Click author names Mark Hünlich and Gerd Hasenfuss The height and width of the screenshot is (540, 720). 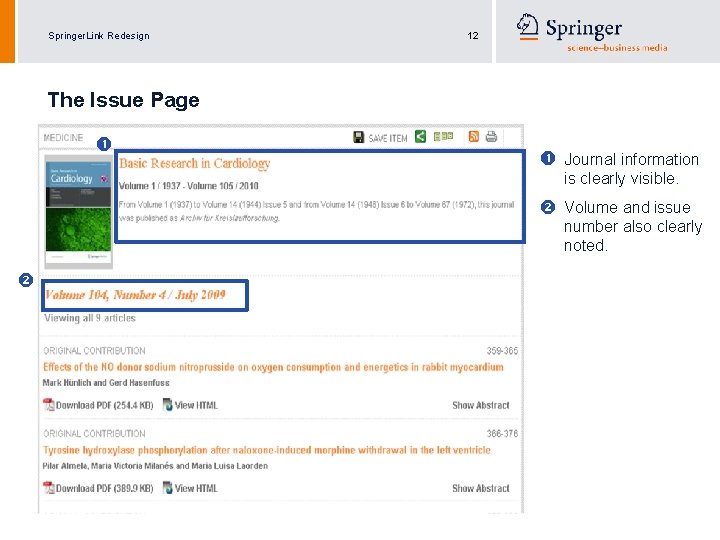tap(106, 382)
